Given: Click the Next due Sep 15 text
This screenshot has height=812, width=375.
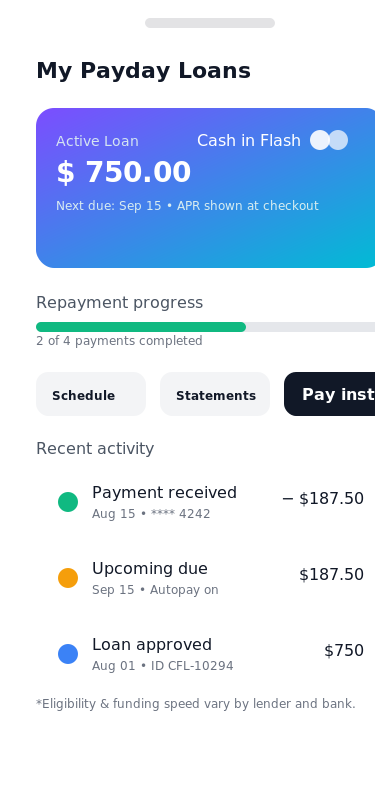Looking at the screenshot, I should [109, 206].
